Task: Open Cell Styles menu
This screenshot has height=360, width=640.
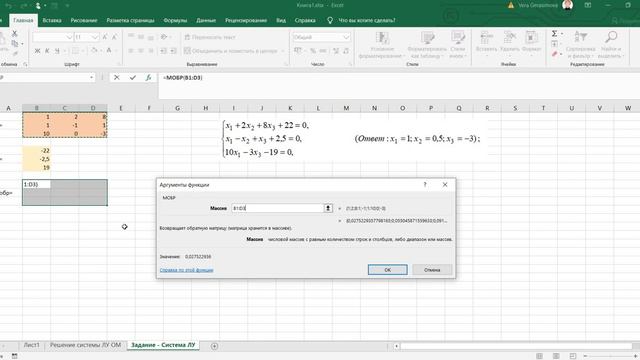Action: pyautogui.click(x=458, y=45)
